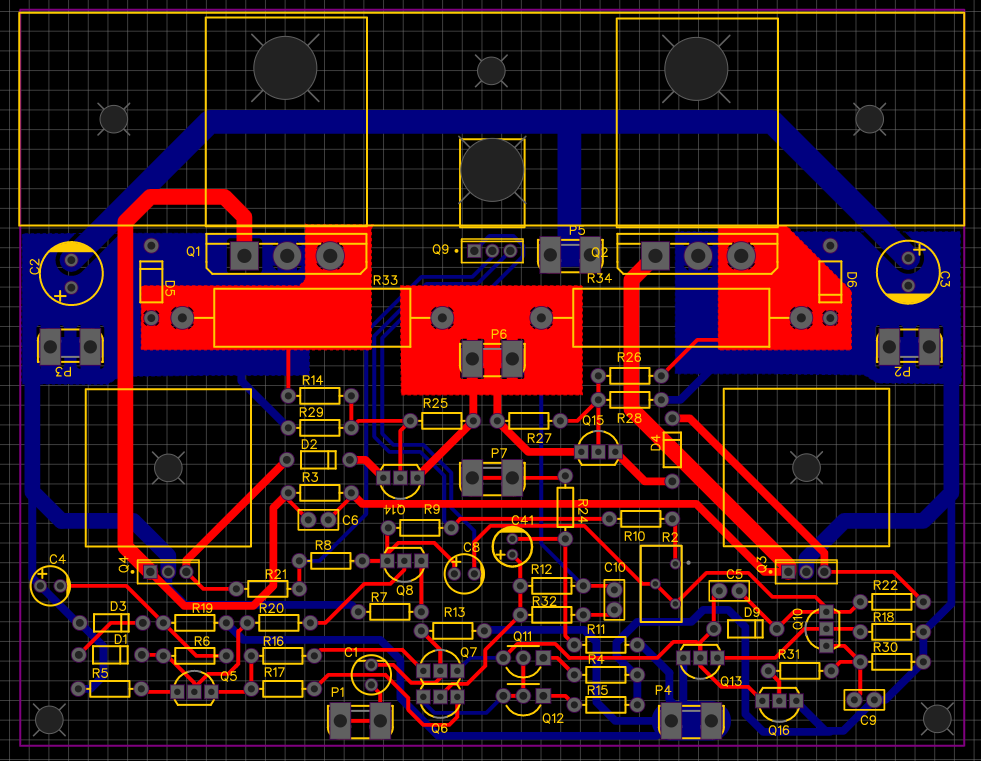
Task: Select resistor R12
Action: point(551,586)
